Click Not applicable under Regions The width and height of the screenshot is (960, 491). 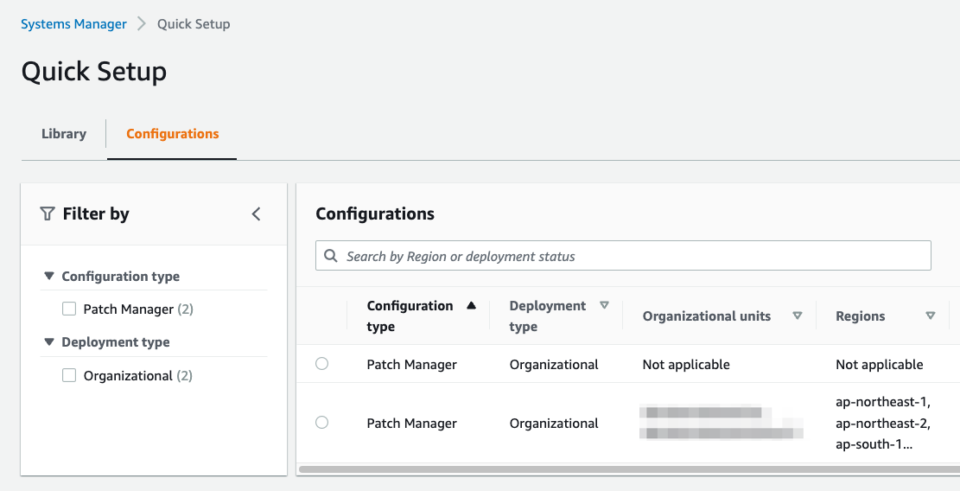click(x=879, y=364)
